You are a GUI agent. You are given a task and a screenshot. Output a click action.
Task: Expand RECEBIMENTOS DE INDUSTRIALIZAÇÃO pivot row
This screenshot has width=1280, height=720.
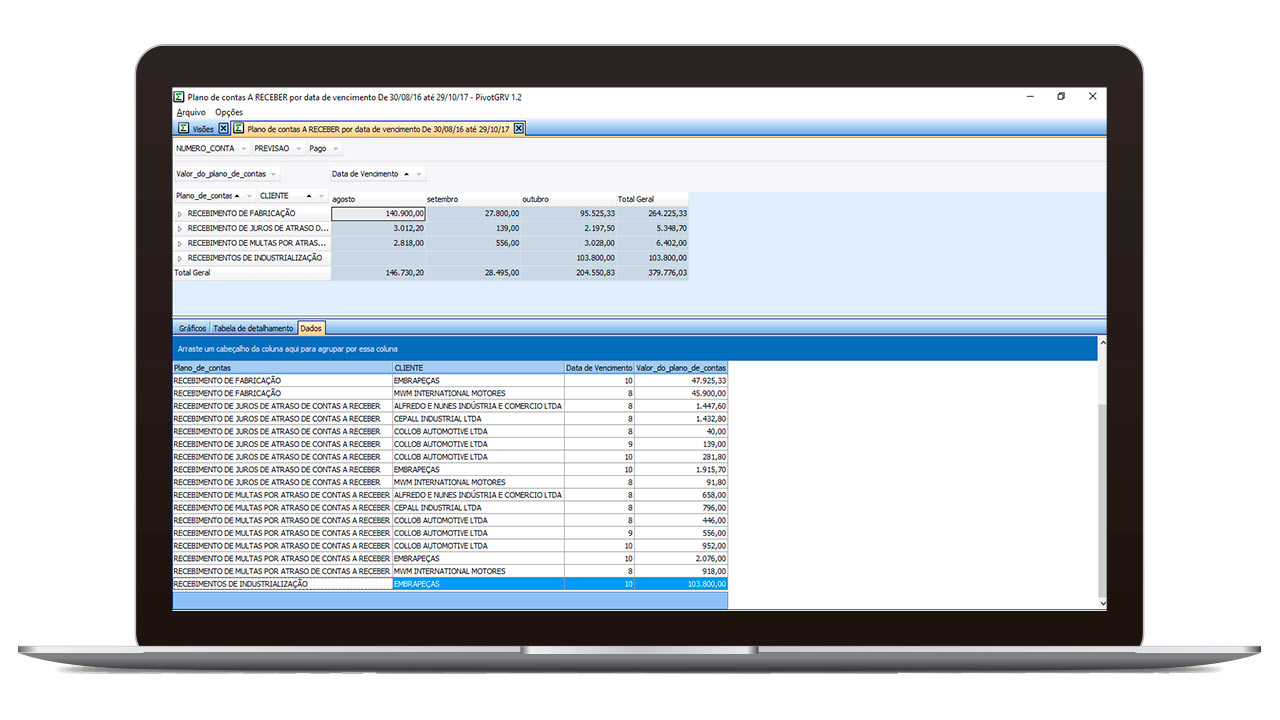point(180,258)
